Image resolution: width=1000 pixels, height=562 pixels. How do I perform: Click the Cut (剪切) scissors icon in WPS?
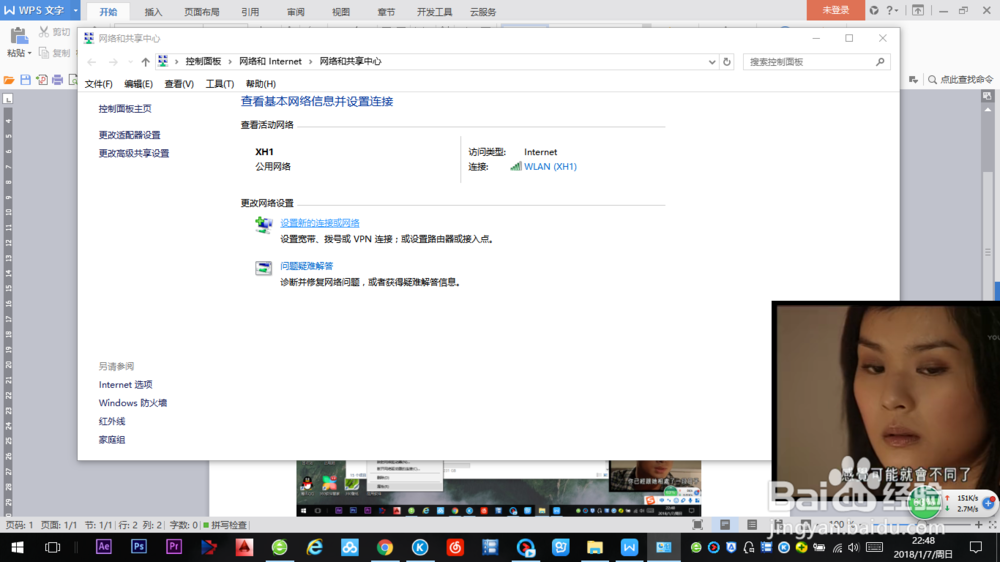point(44,31)
